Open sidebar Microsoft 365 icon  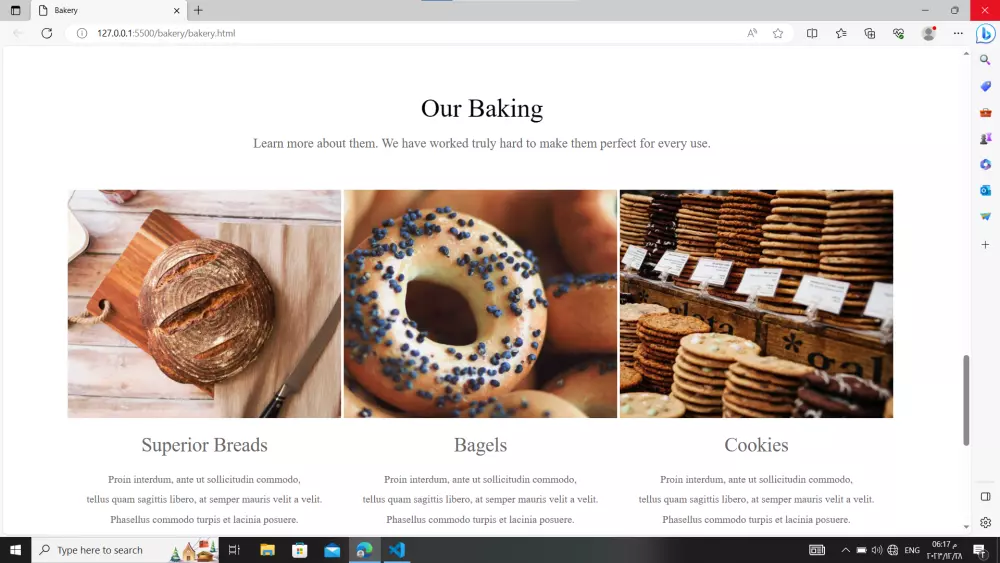coord(985,165)
